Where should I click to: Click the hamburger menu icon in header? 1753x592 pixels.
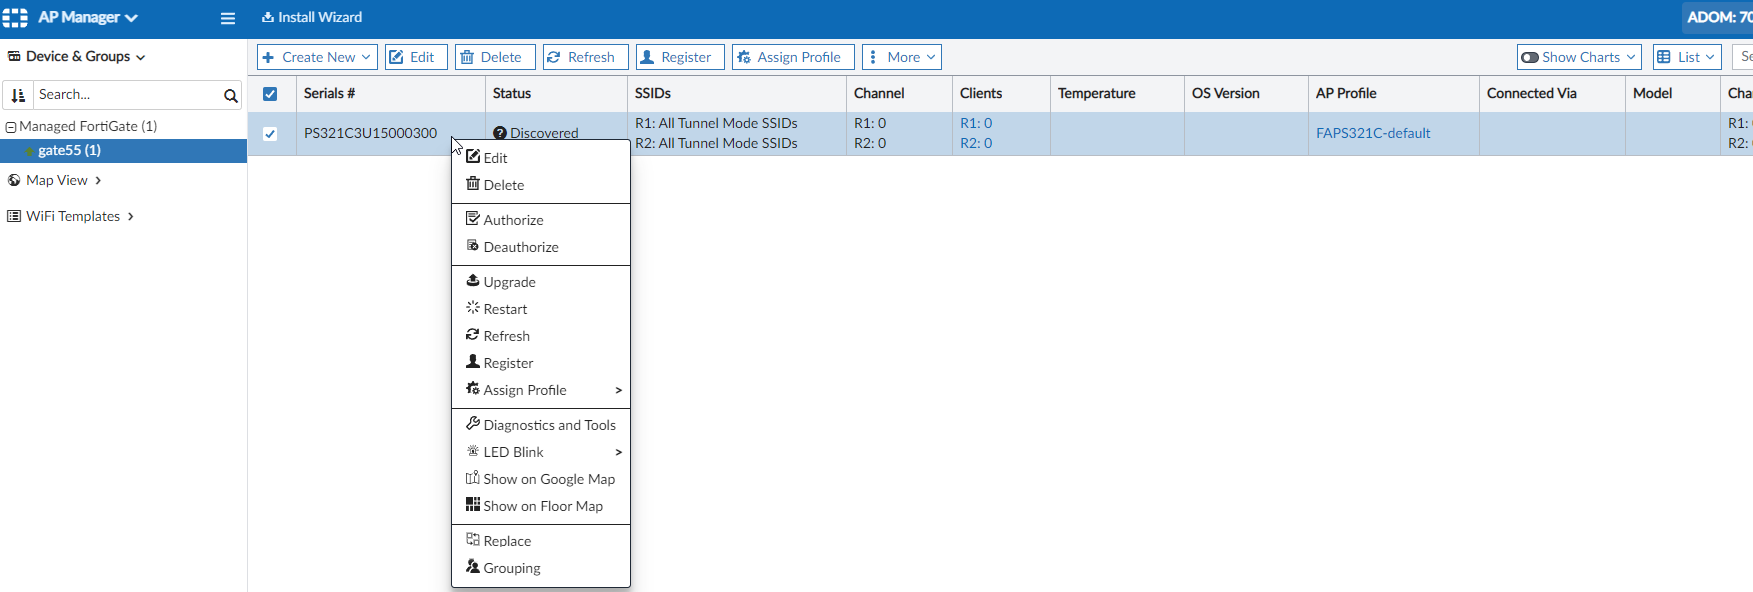point(228,18)
